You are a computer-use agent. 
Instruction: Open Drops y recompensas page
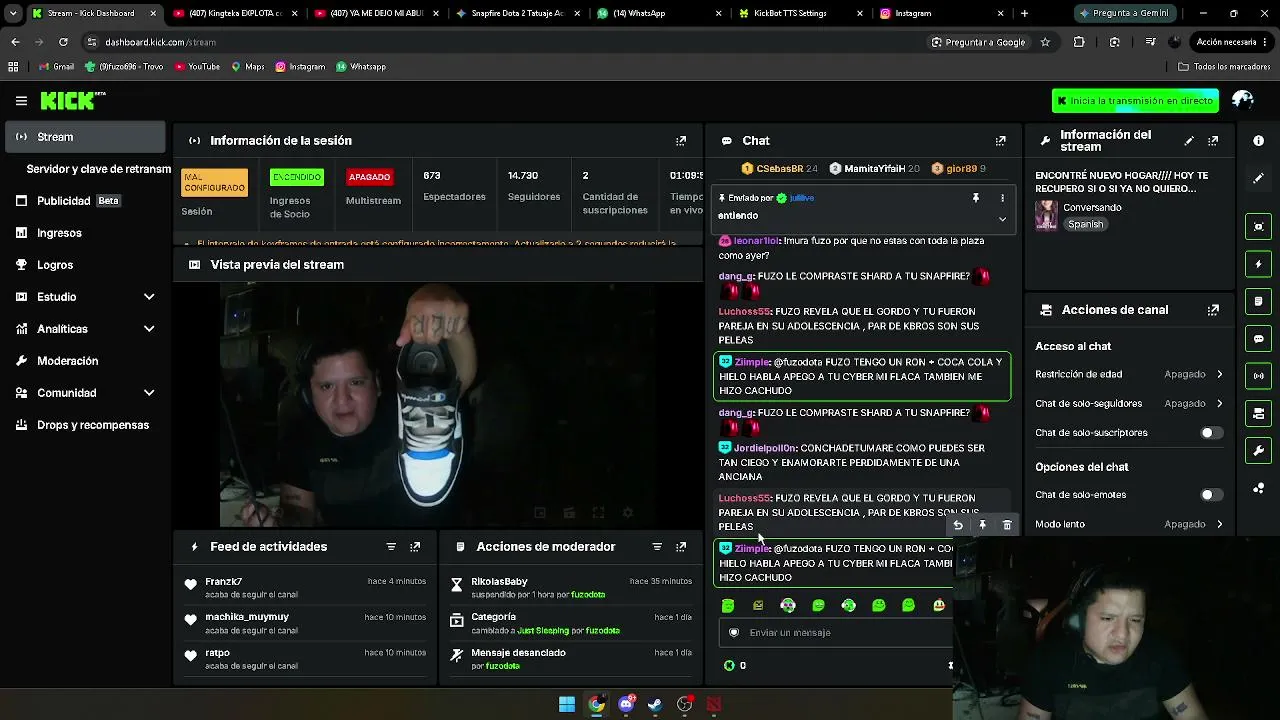coord(86,425)
